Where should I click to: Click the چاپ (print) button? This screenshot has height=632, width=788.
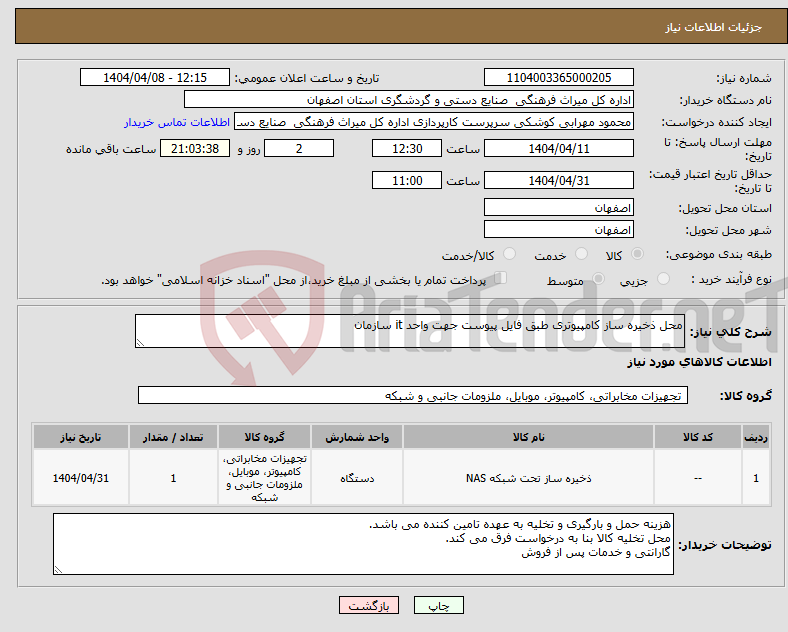pyautogui.click(x=438, y=605)
